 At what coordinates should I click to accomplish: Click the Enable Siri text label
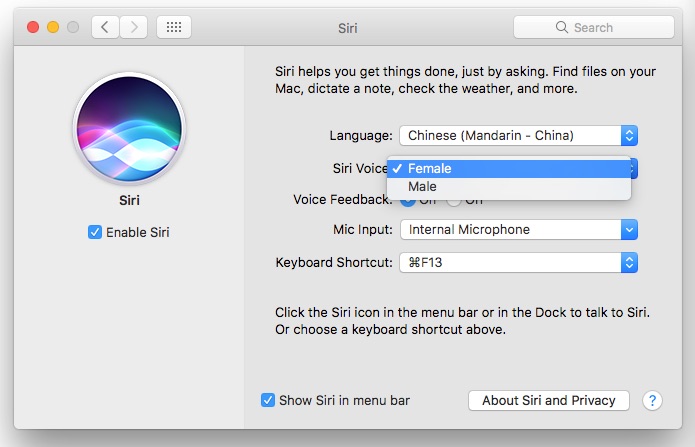[x=138, y=233]
